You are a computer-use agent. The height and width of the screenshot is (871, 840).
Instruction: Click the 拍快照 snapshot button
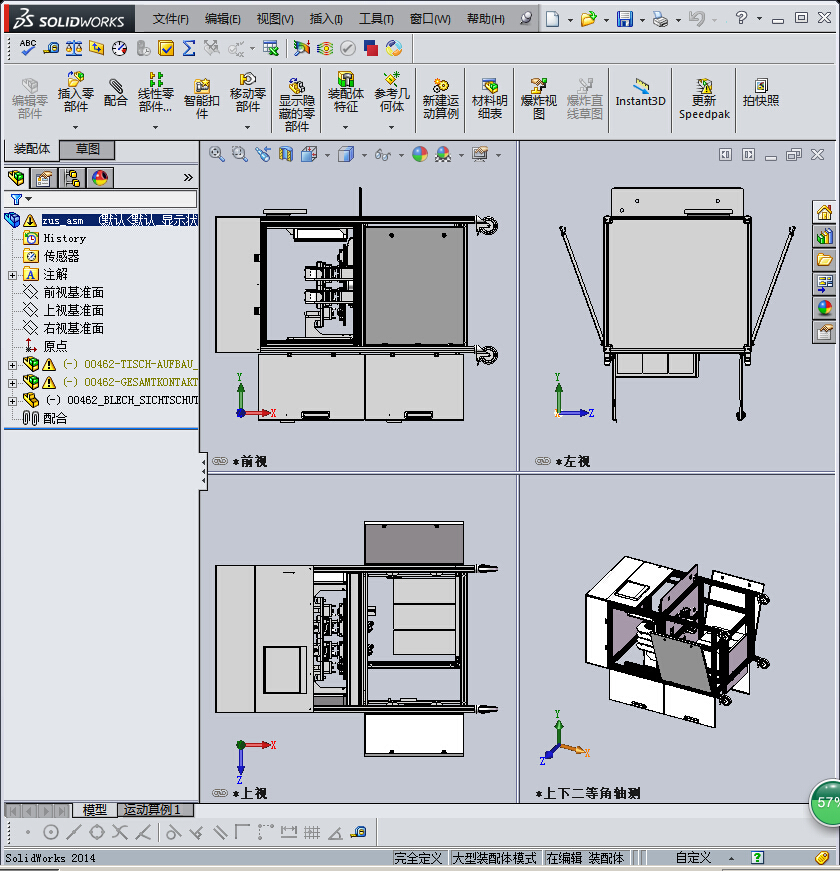(761, 93)
